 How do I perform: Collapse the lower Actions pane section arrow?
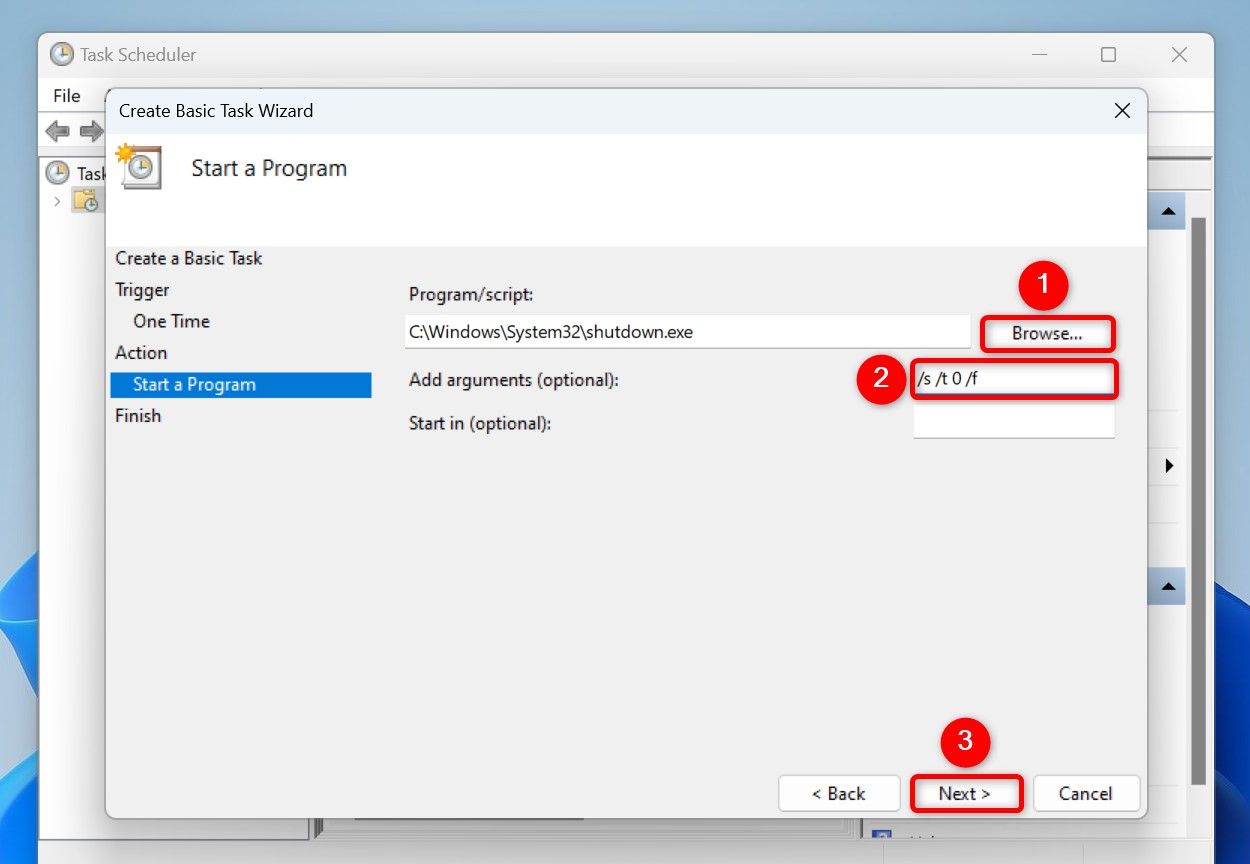pyautogui.click(x=1167, y=585)
